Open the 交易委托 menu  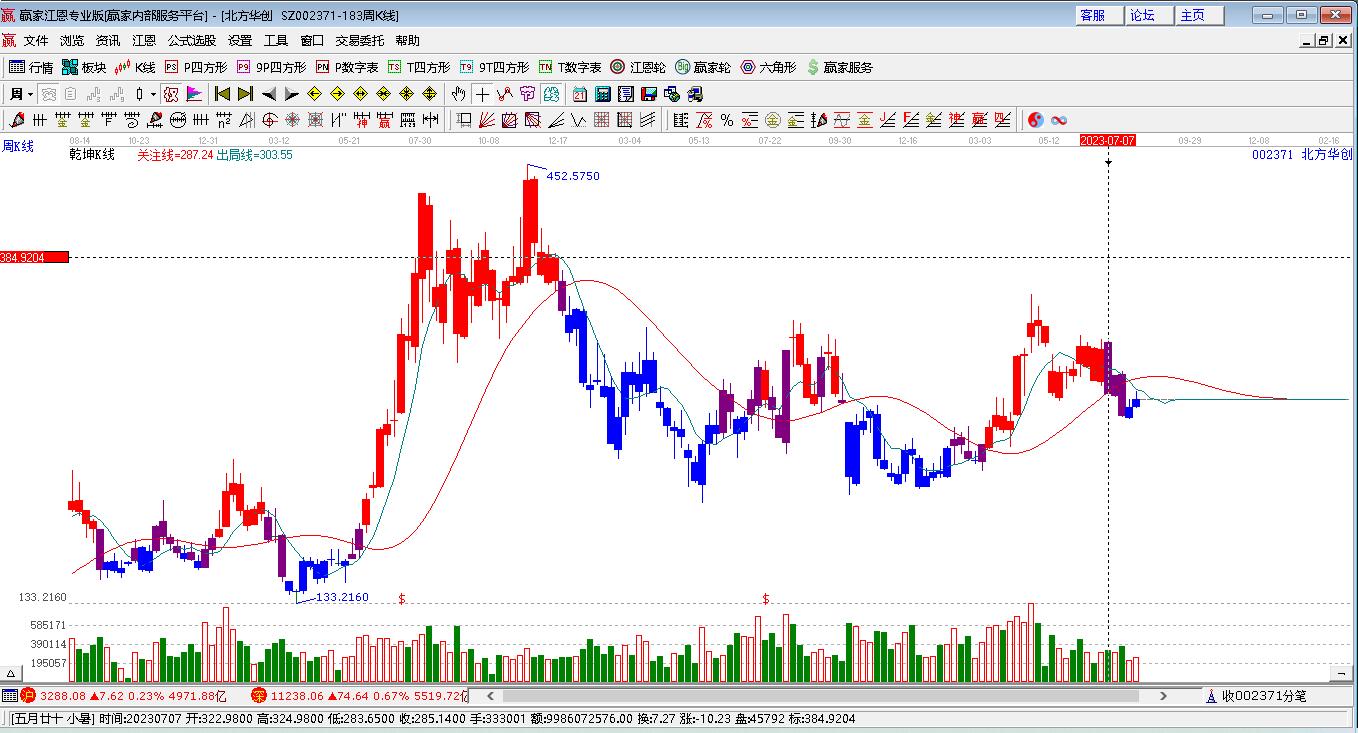[x=359, y=41]
